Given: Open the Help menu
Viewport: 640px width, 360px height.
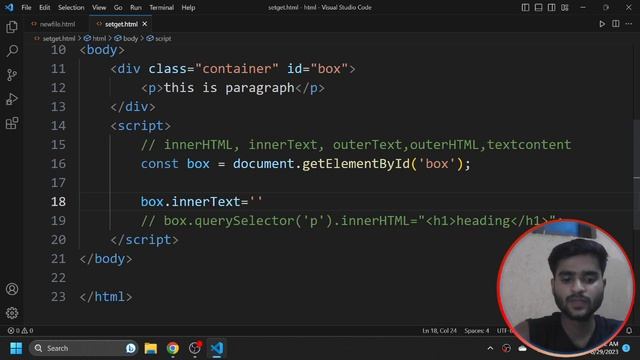Looking at the screenshot, I should click(188, 7).
